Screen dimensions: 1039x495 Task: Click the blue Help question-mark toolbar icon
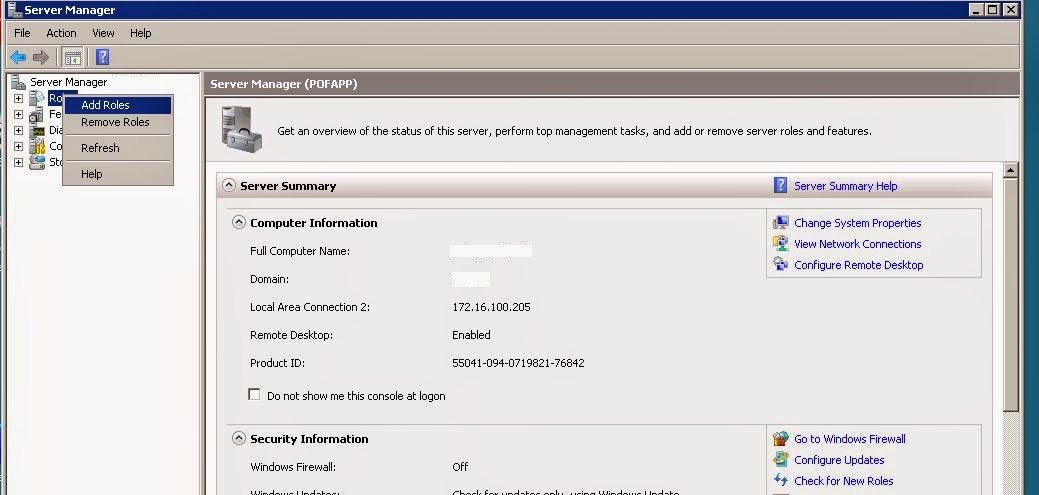point(102,57)
